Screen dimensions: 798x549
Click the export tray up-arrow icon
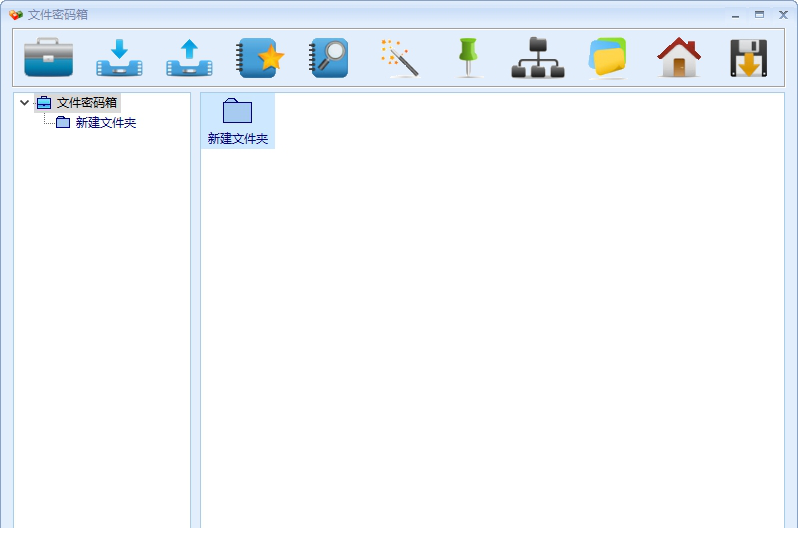[x=189, y=57]
